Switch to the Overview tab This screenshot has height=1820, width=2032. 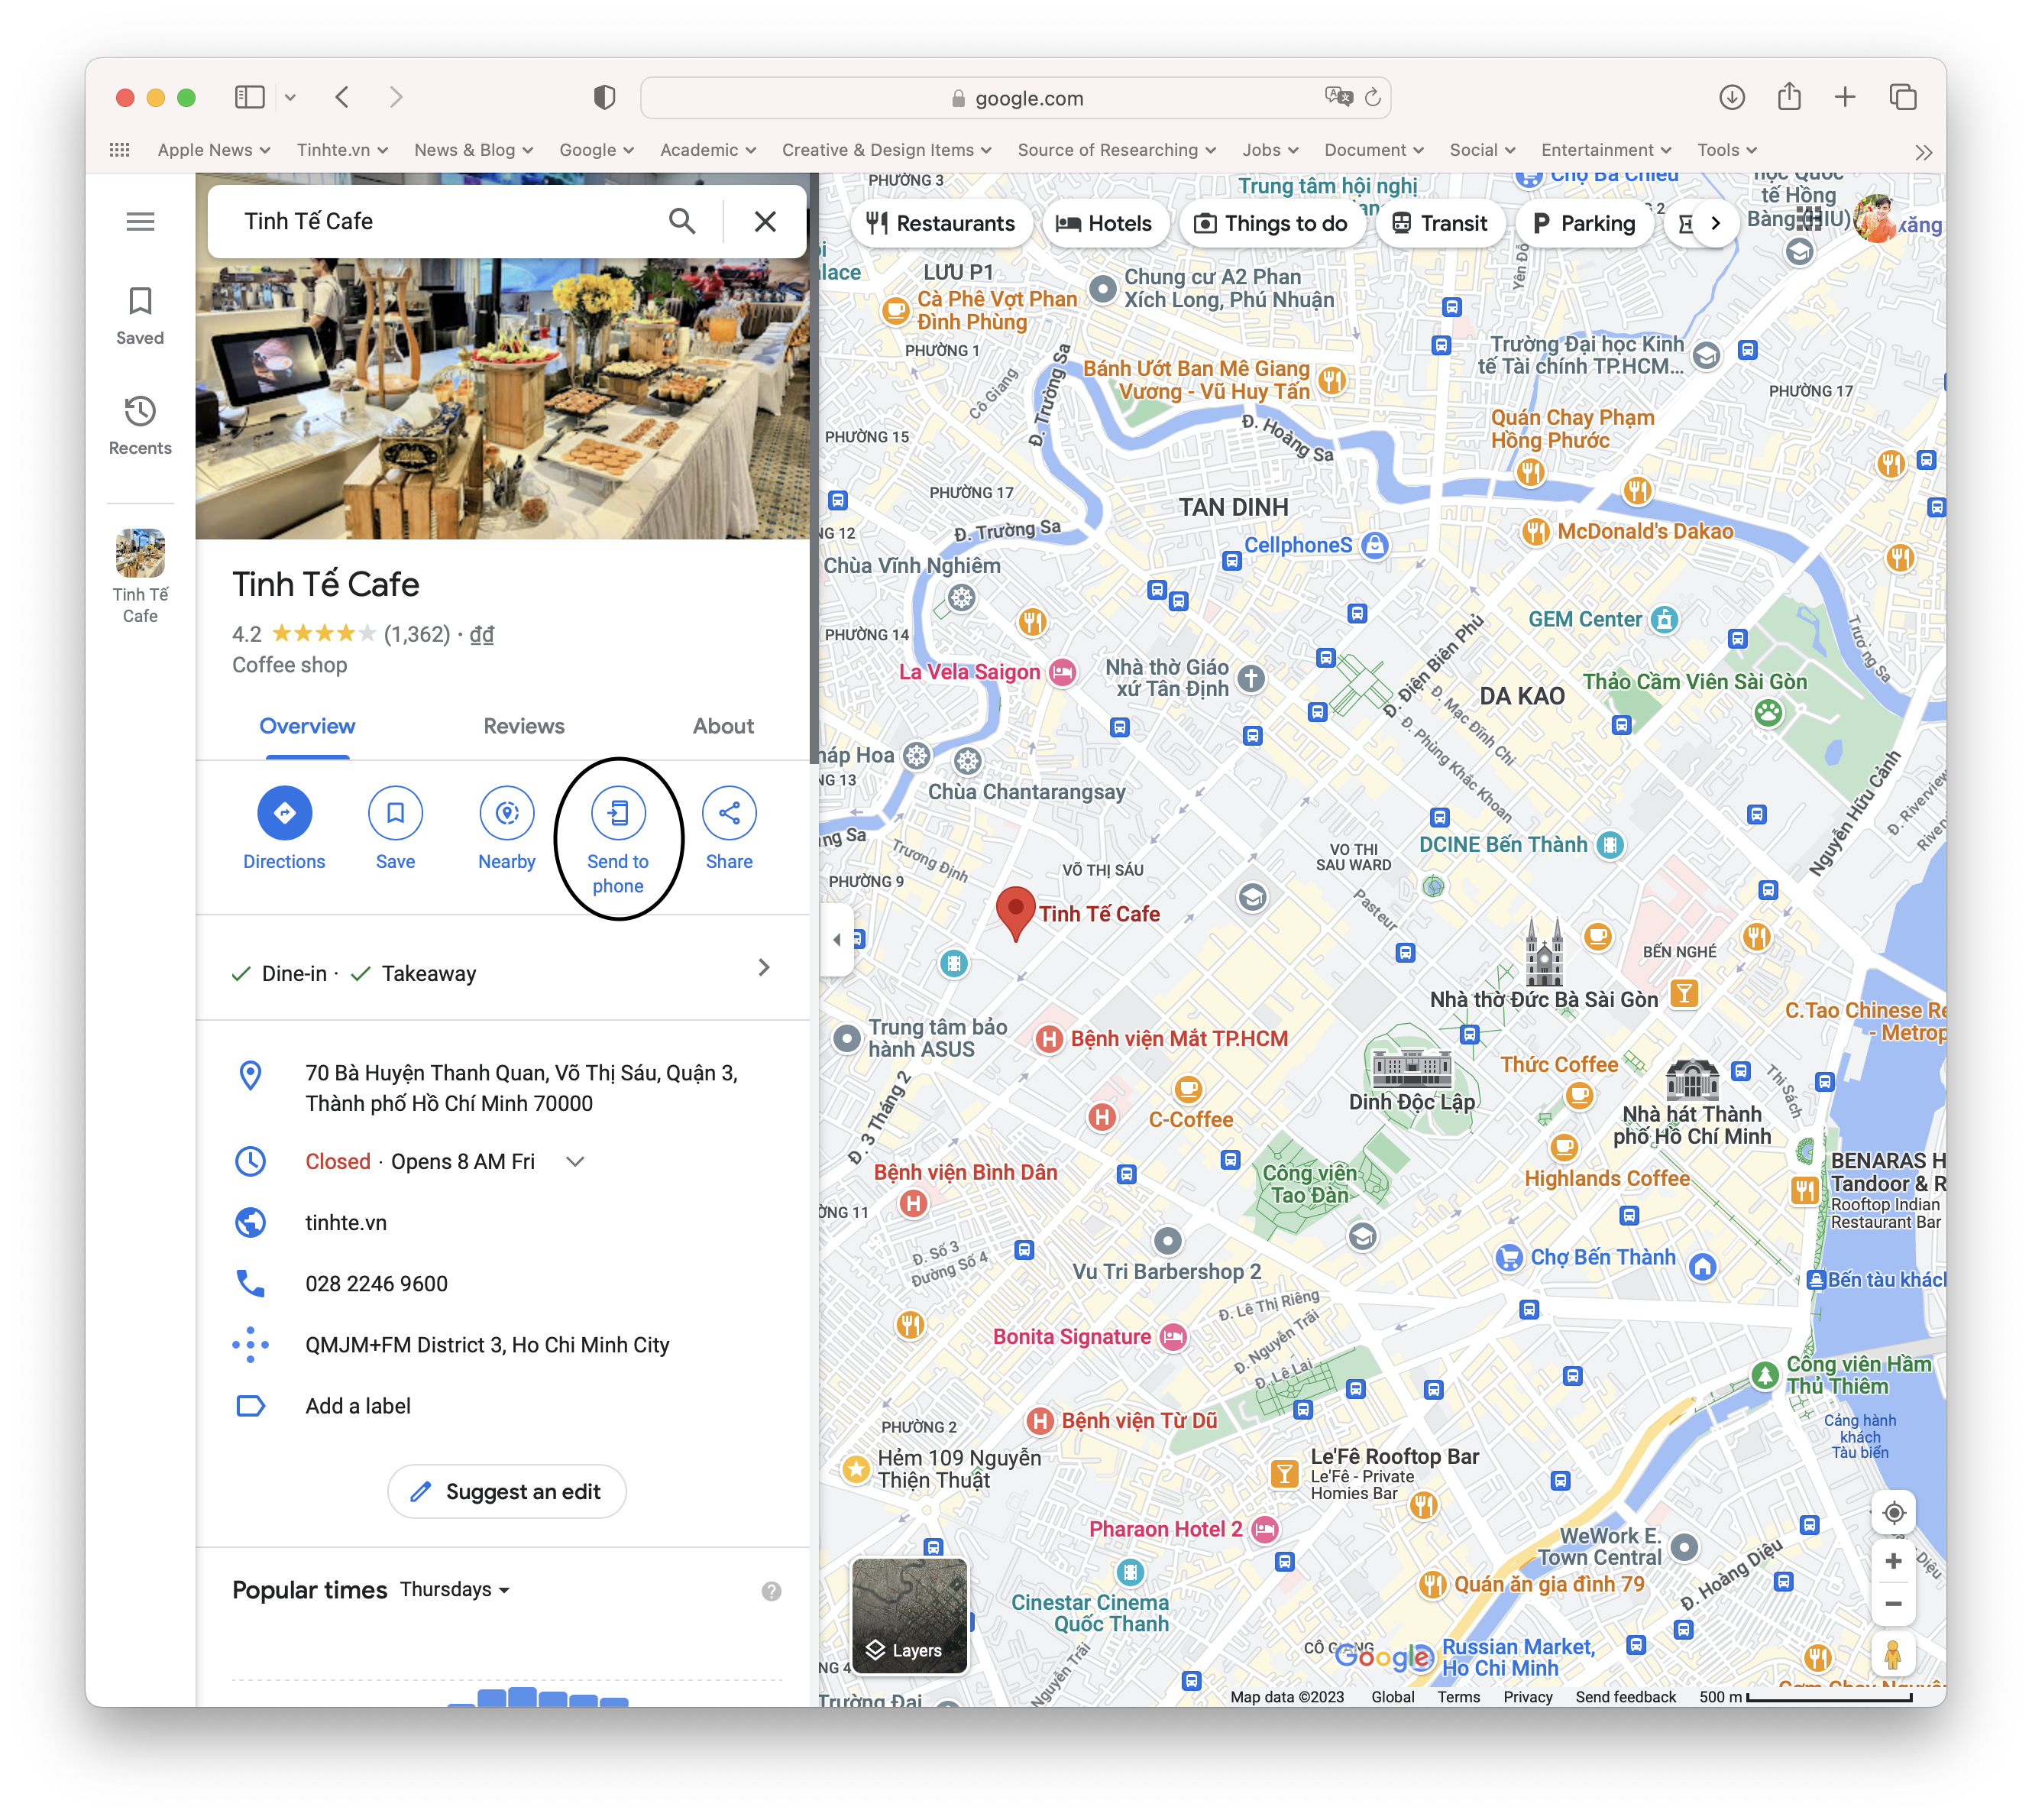coord(307,726)
